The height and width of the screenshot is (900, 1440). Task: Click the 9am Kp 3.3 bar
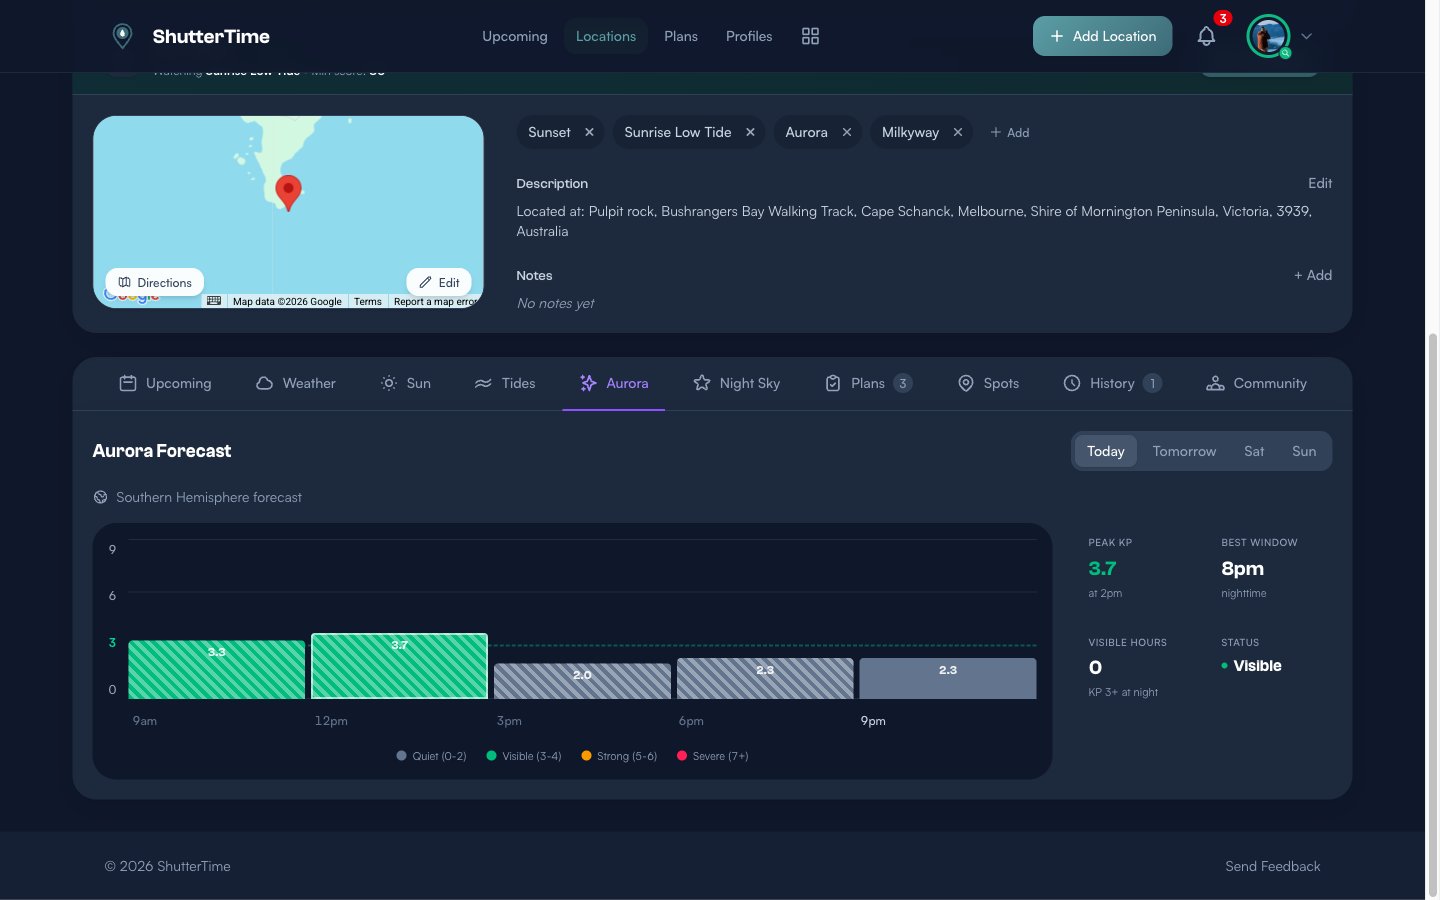point(217,669)
